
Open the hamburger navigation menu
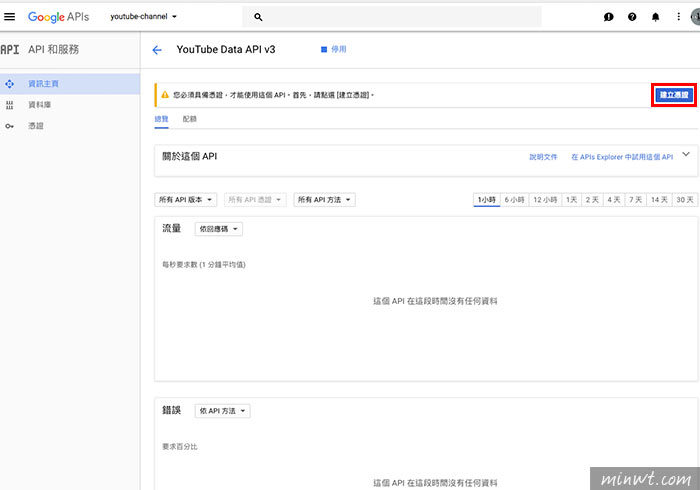click(9, 17)
